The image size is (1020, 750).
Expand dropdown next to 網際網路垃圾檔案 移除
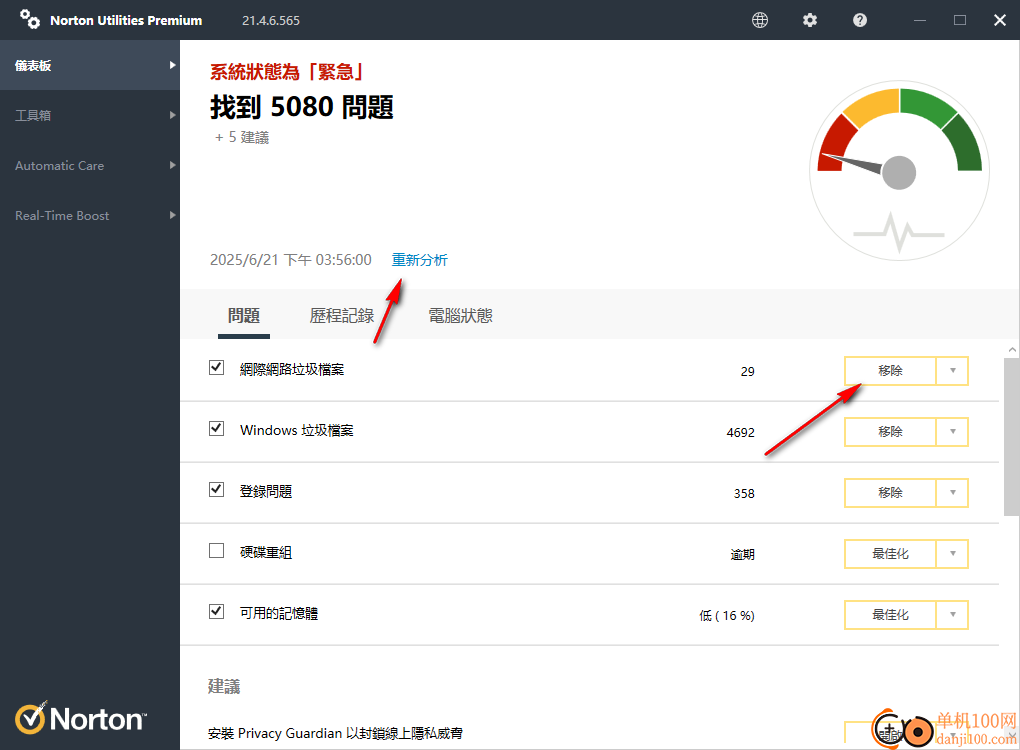click(952, 371)
